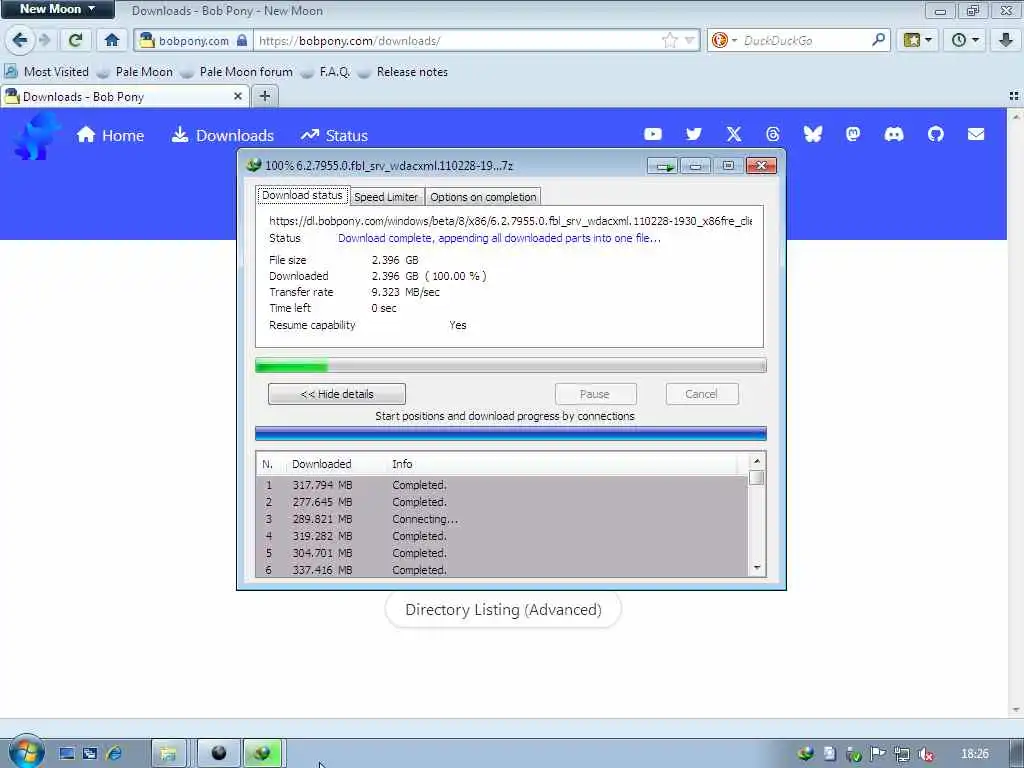Screen dimensions: 1024x768
Task: Click the Pause download button
Action: [595, 394]
